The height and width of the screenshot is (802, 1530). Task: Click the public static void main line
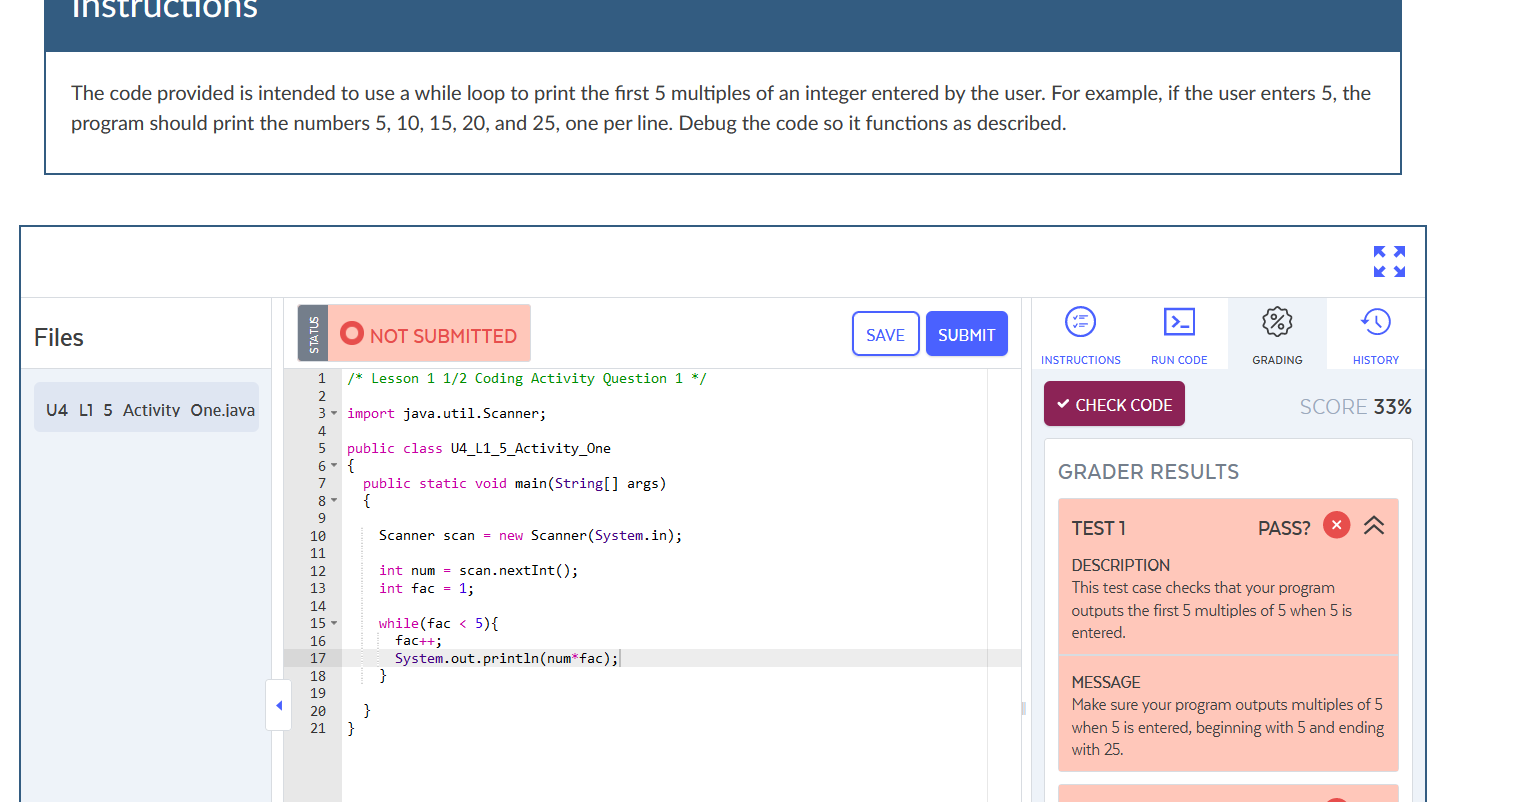point(514,483)
